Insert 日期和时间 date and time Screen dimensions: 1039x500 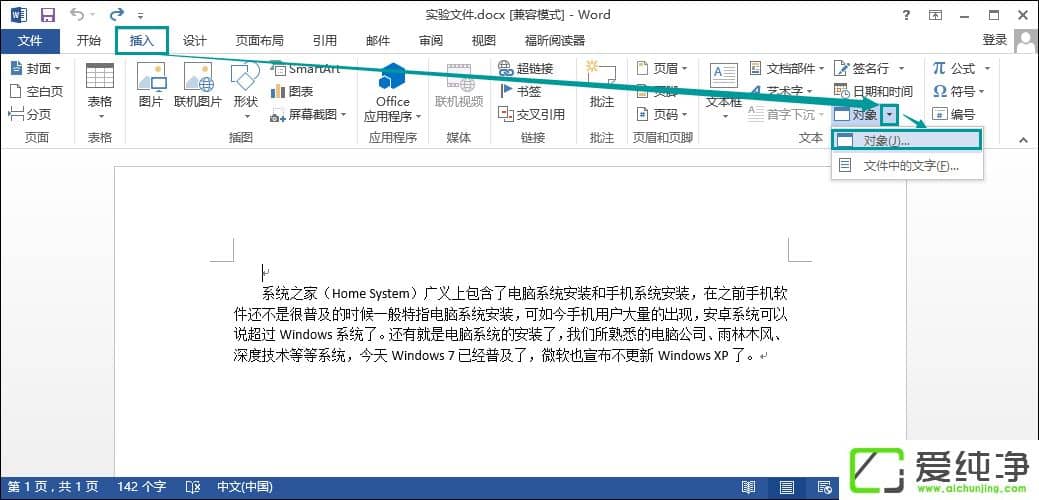[873, 91]
